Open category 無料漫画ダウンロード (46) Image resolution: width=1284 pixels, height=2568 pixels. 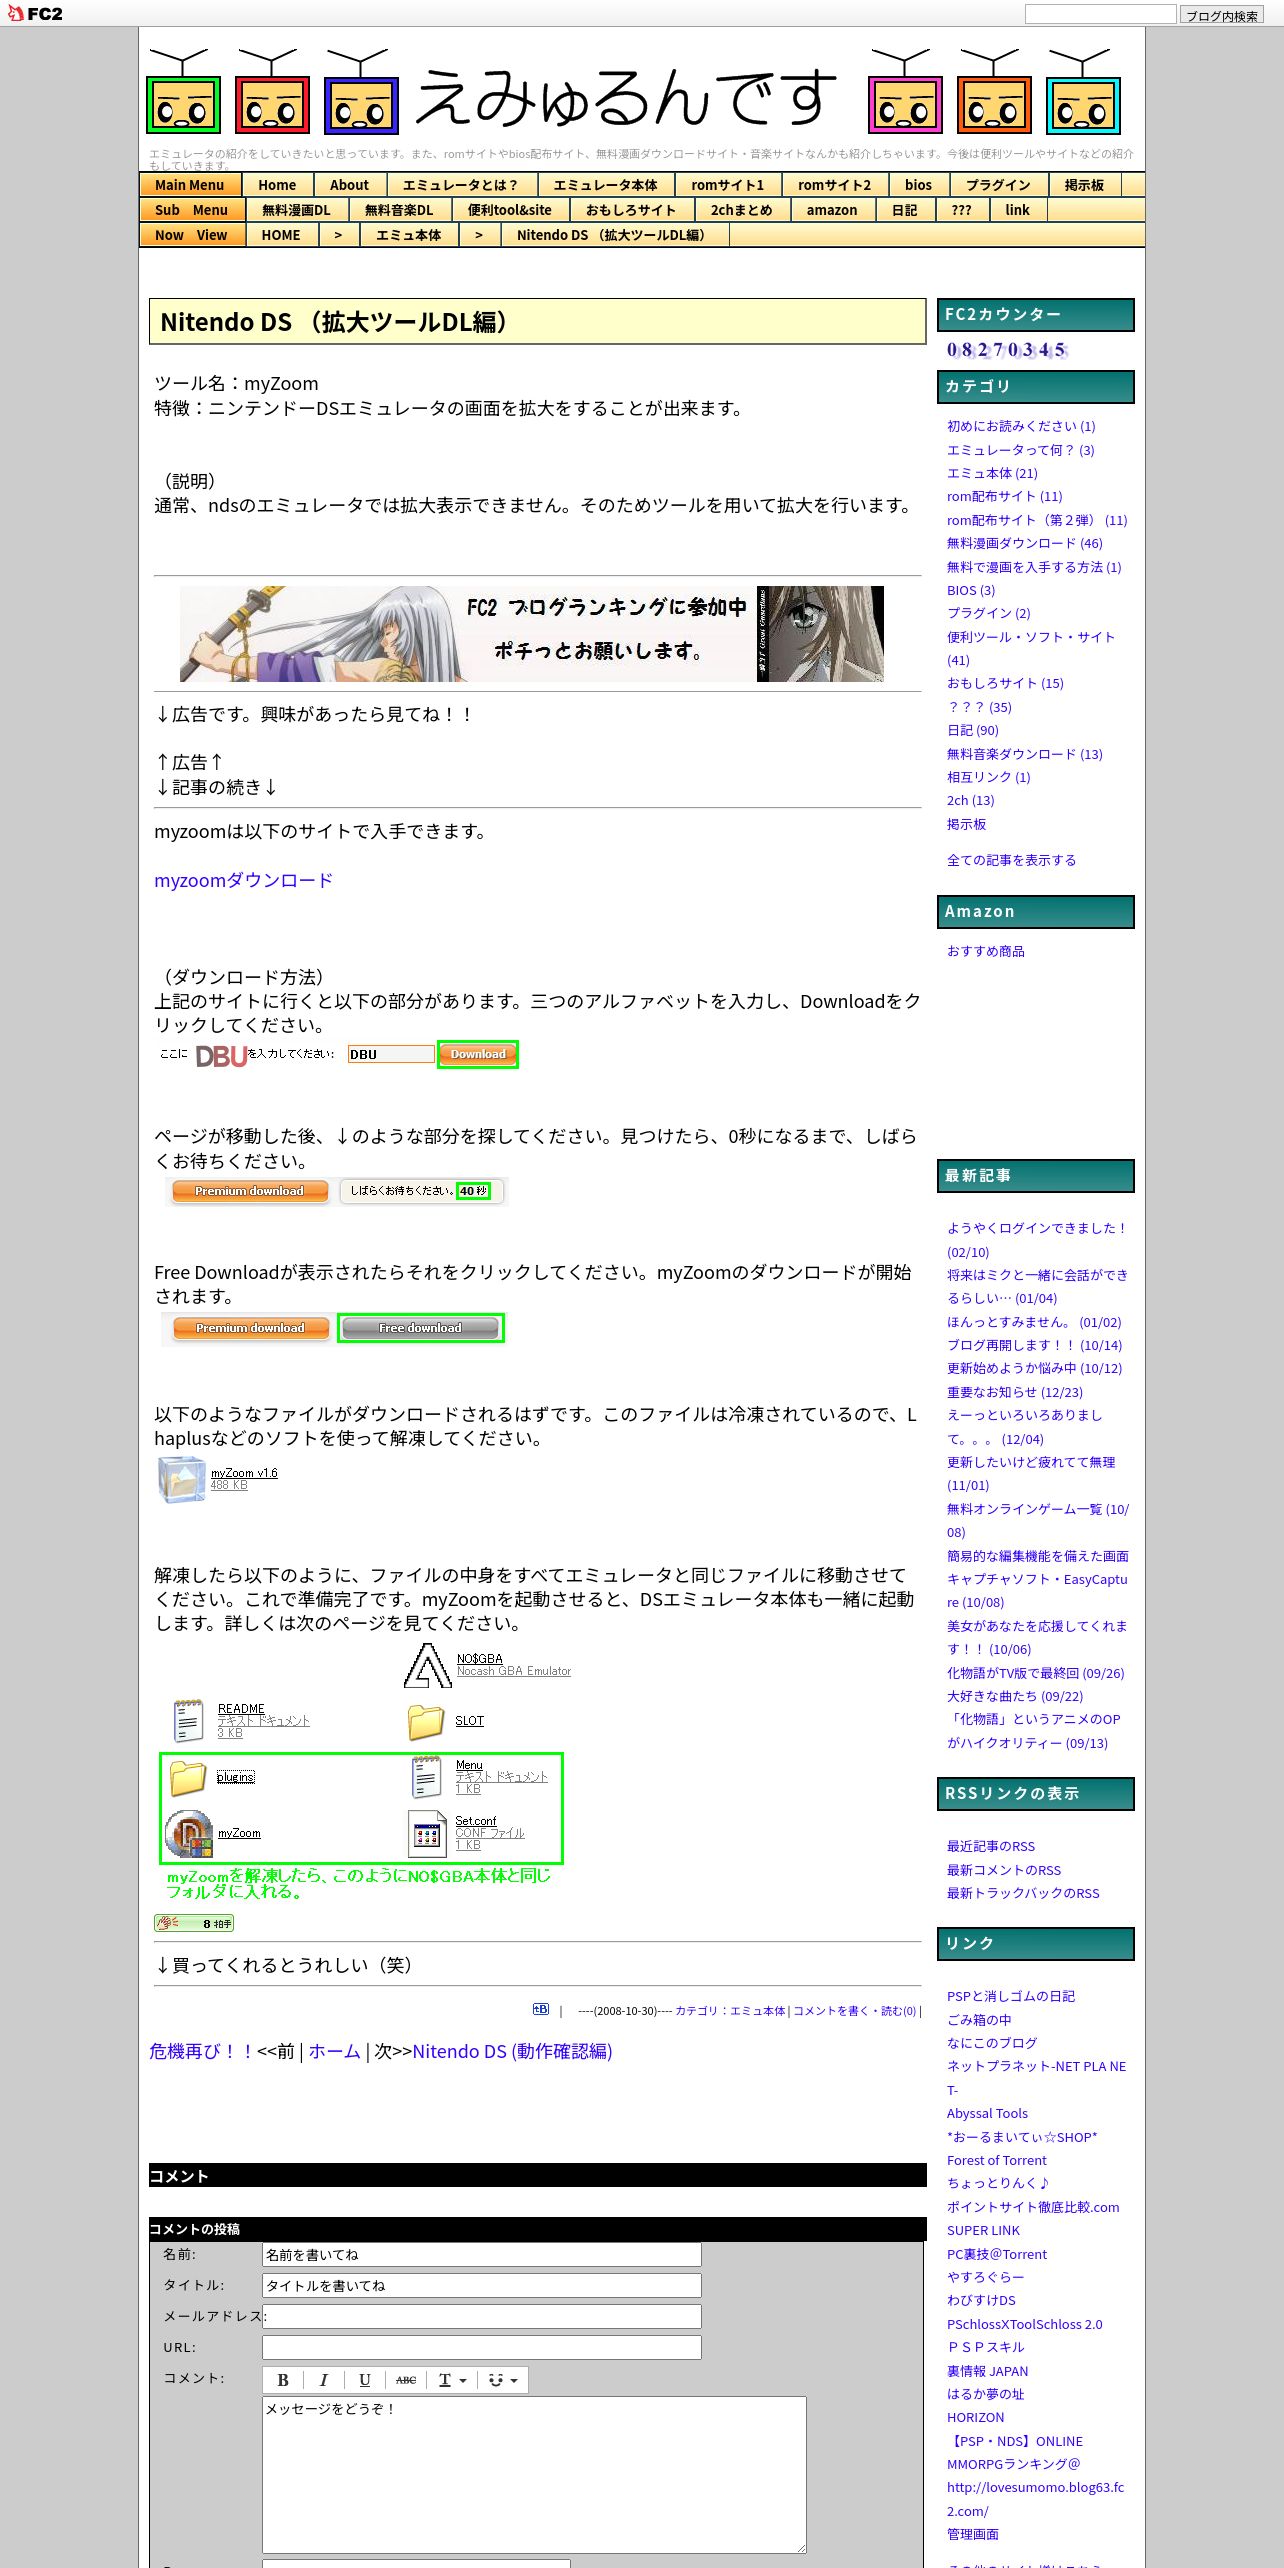[x=1025, y=543]
